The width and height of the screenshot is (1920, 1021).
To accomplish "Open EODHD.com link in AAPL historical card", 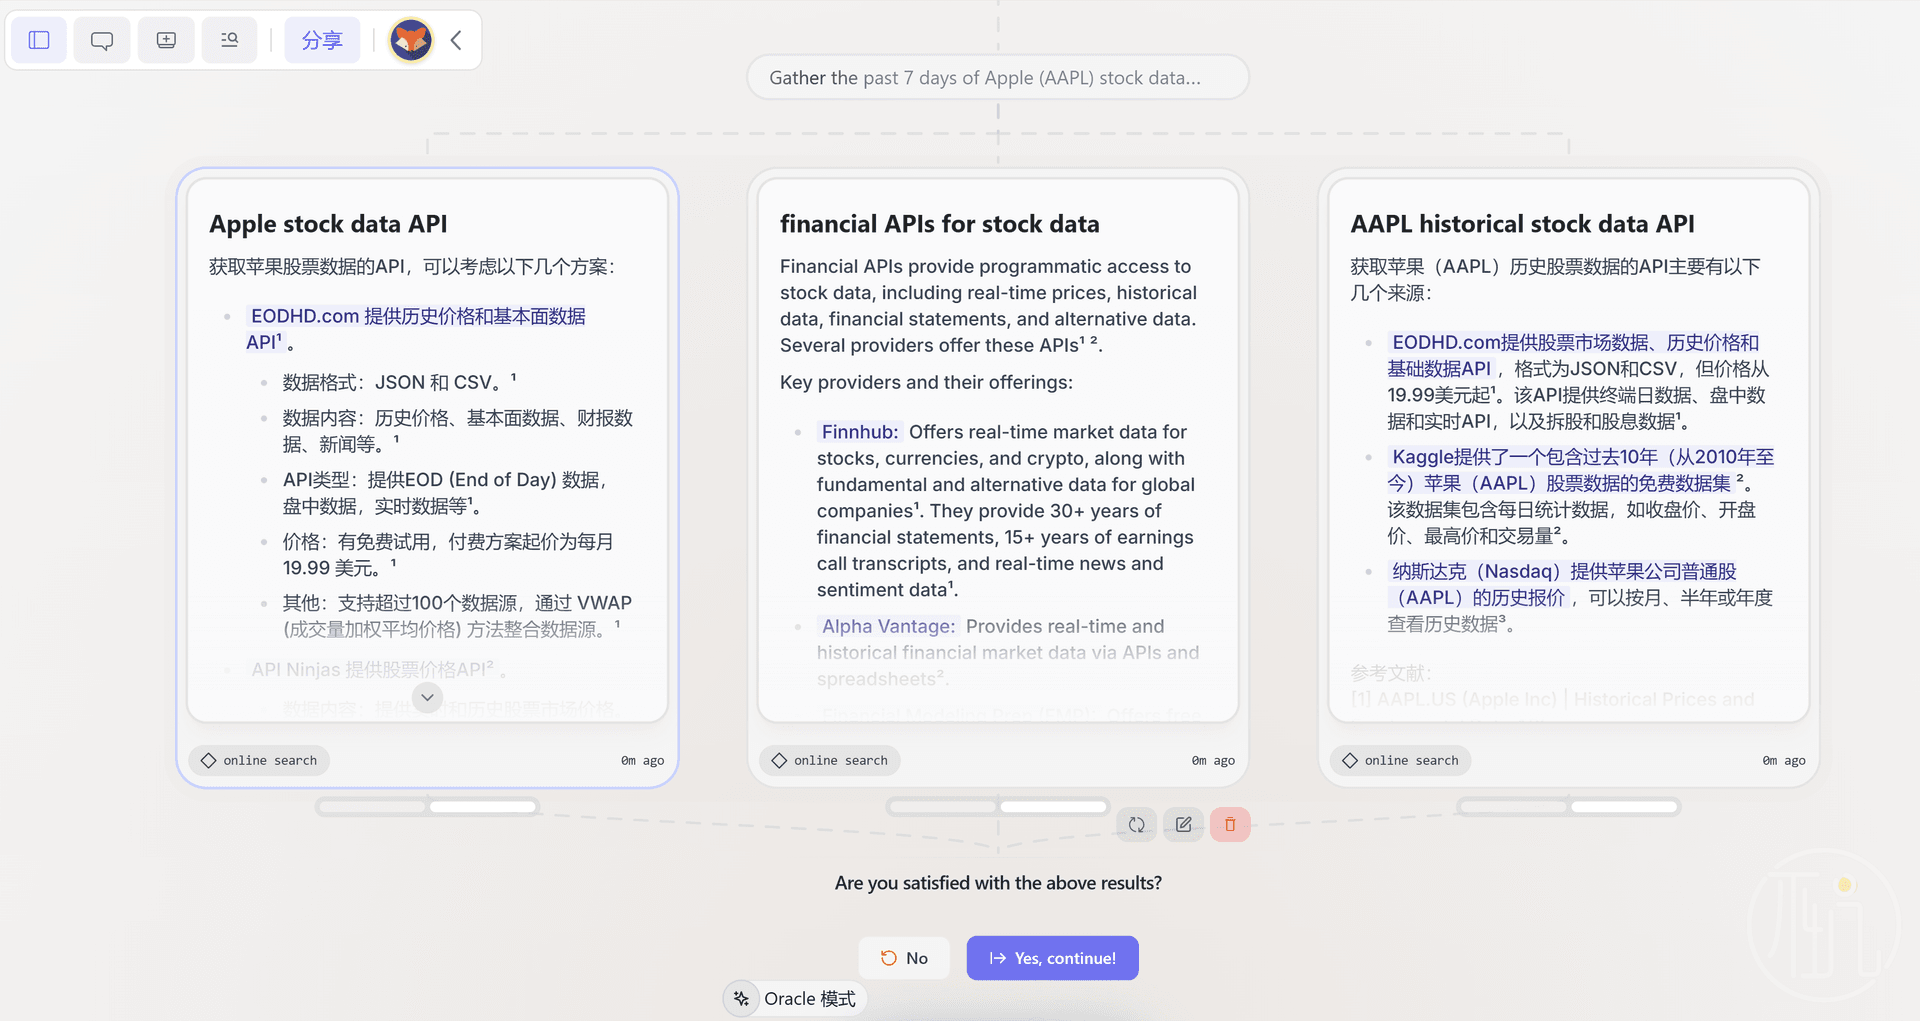I will 1573,355.
